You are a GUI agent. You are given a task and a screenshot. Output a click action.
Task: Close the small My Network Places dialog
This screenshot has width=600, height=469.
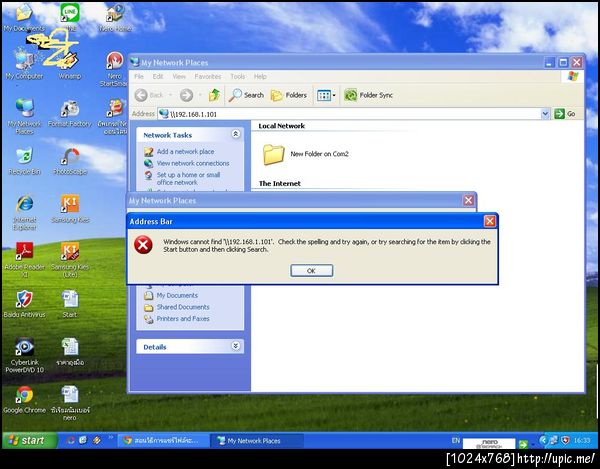pos(468,200)
